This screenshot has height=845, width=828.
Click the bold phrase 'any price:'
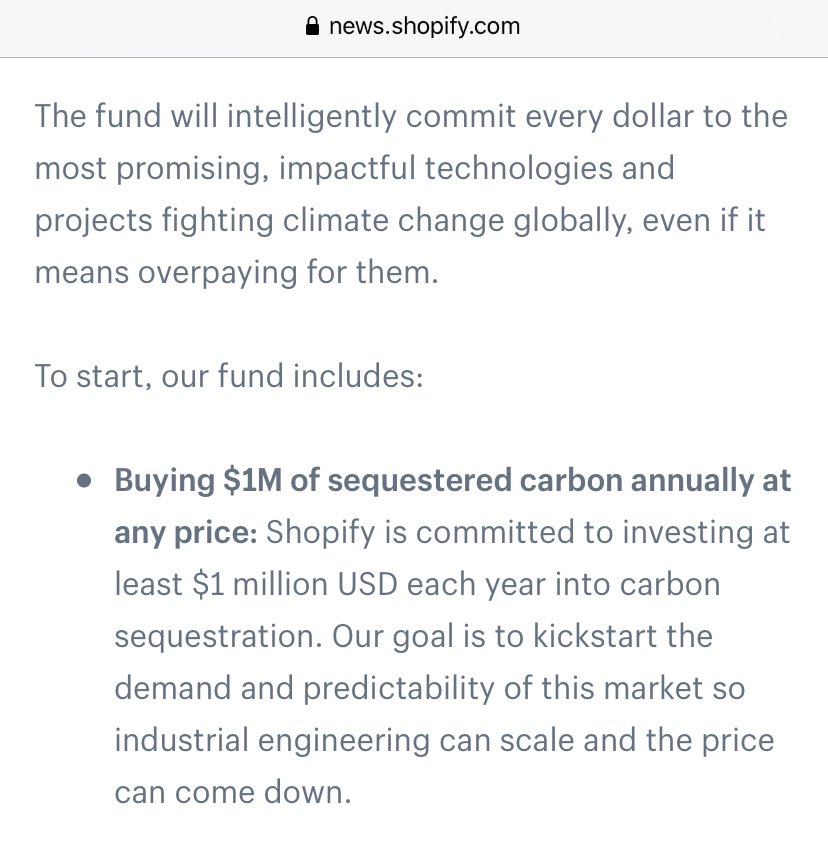(x=186, y=533)
